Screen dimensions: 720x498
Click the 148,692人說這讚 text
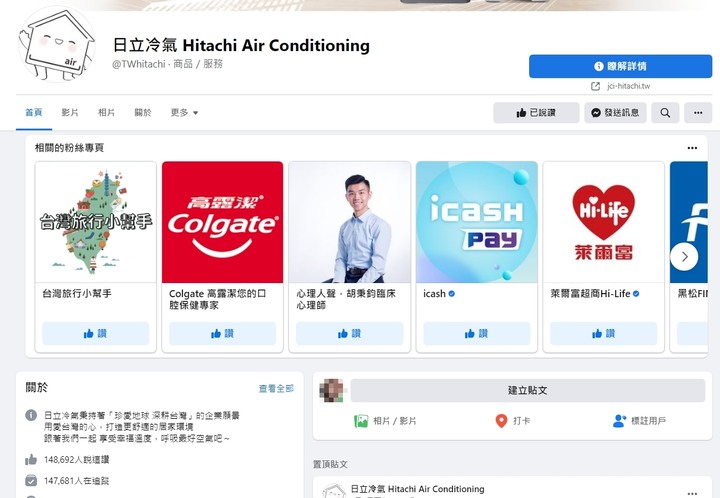pos(77,459)
